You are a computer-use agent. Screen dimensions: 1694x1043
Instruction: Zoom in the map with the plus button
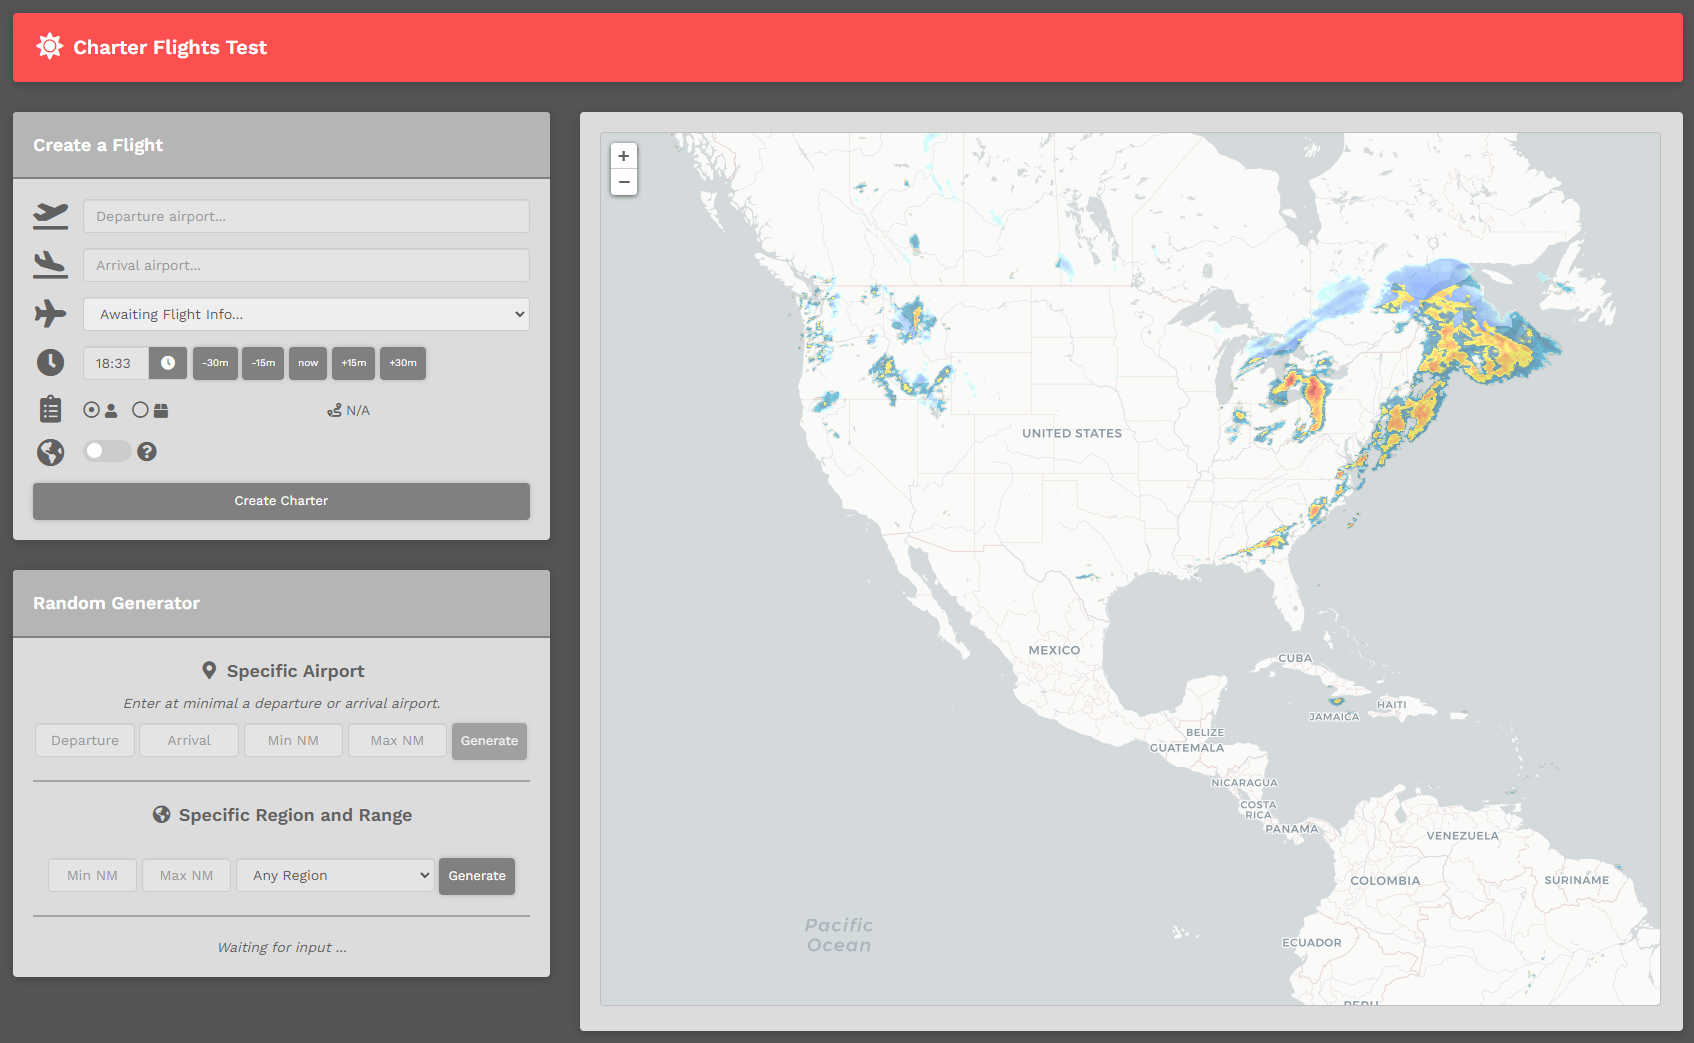click(624, 156)
